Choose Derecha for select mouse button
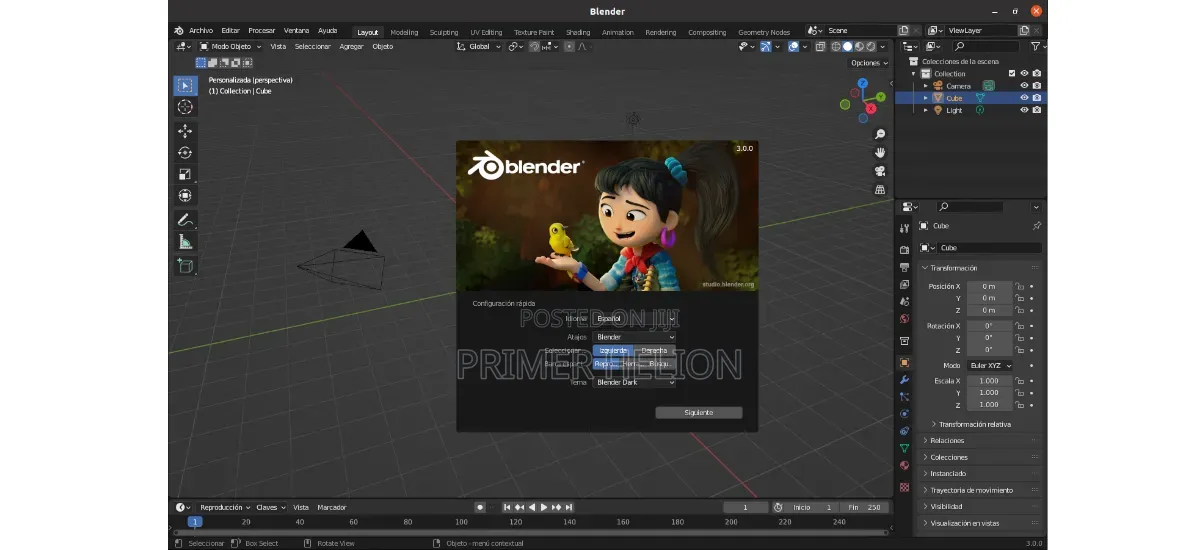Screen dimensions: 1200x550 pyautogui.click(x=654, y=351)
